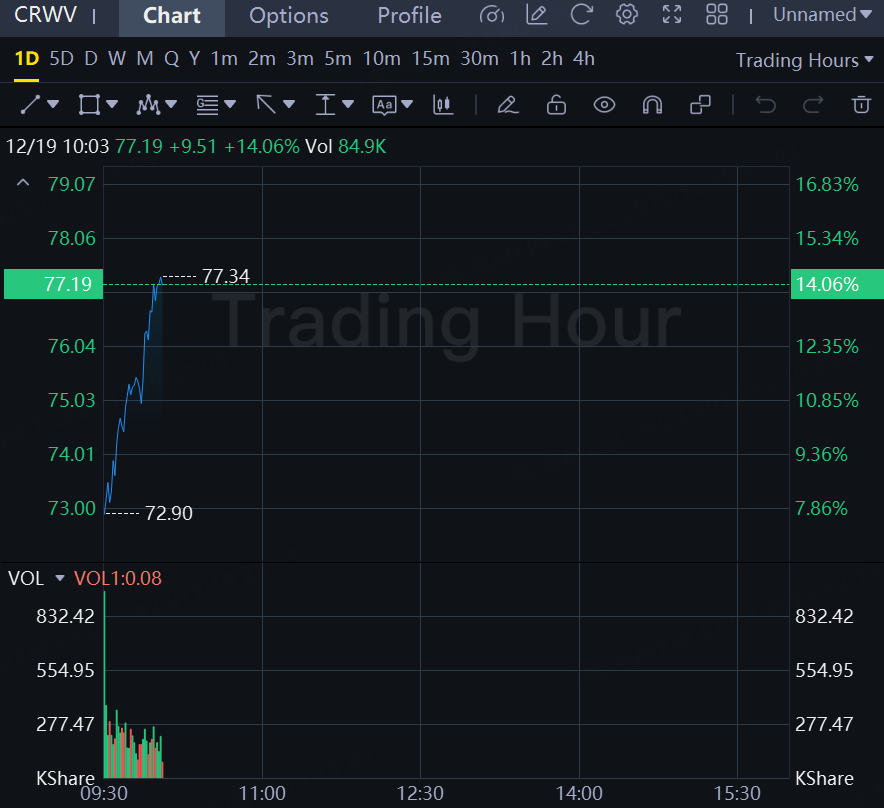The height and width of the screenshot is (808, 884).
Task: Click the current price 77.19 label
Action: [x=54, y=284]
